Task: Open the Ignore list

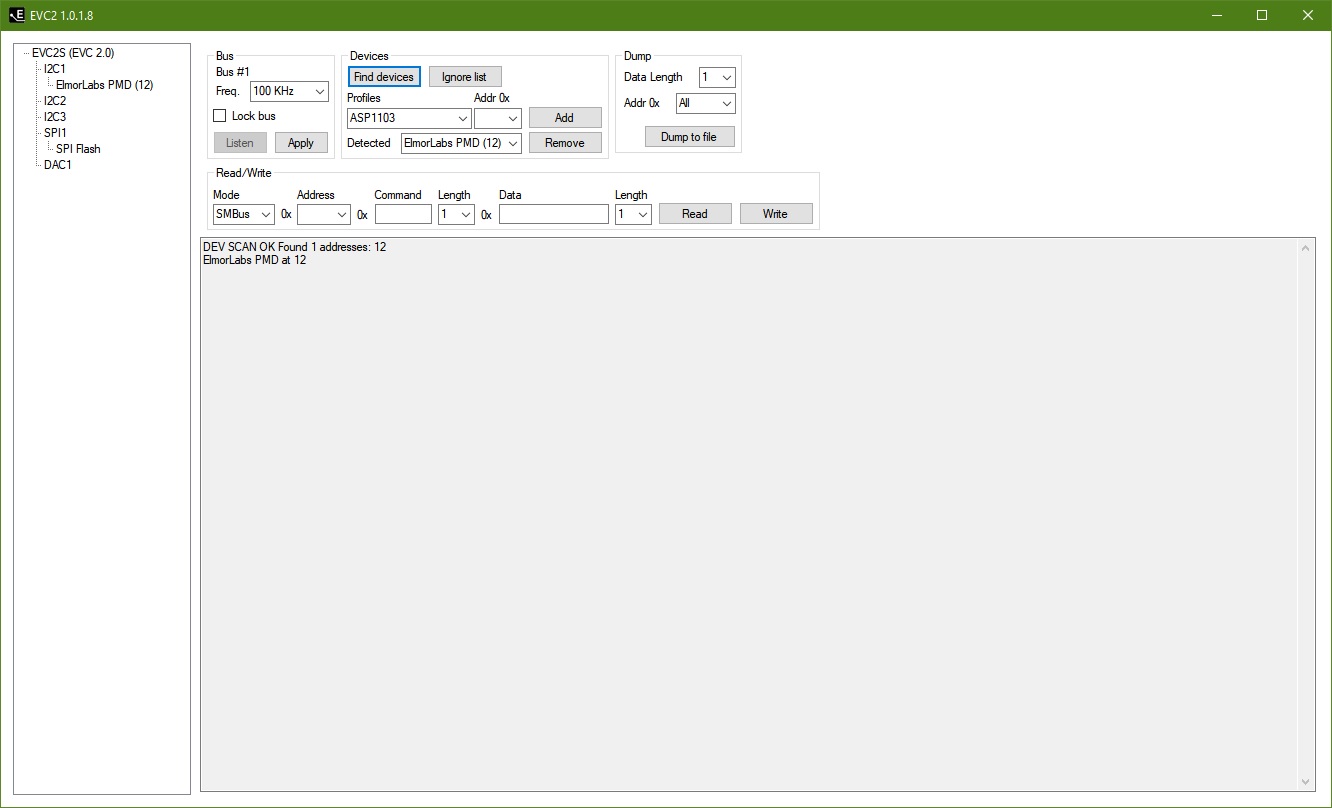Action: [464, 77]
